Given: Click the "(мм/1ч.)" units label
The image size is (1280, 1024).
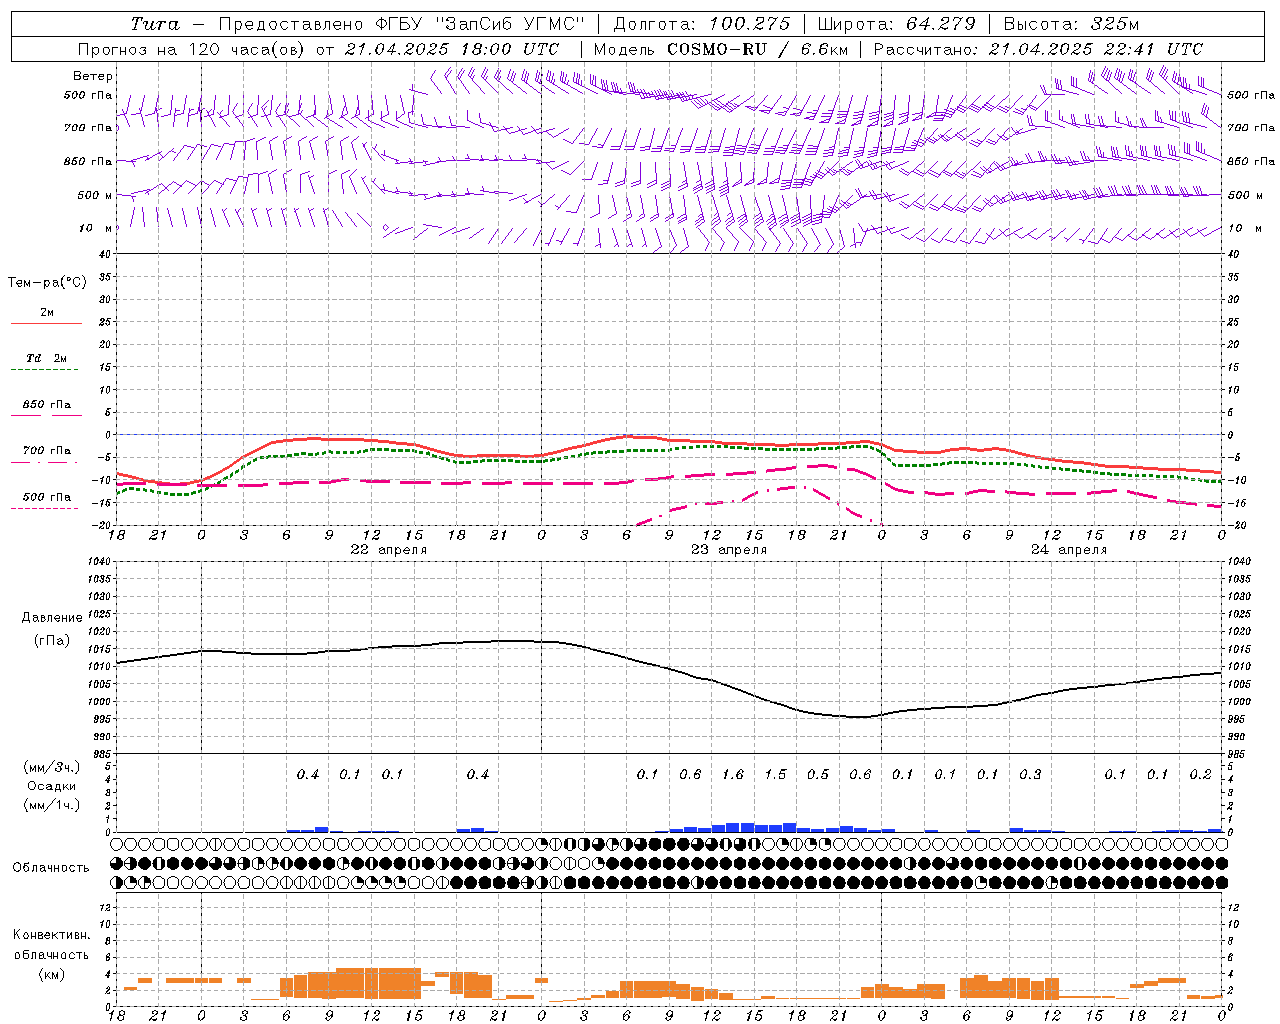Looking at the screenshot, I should 51,805.
